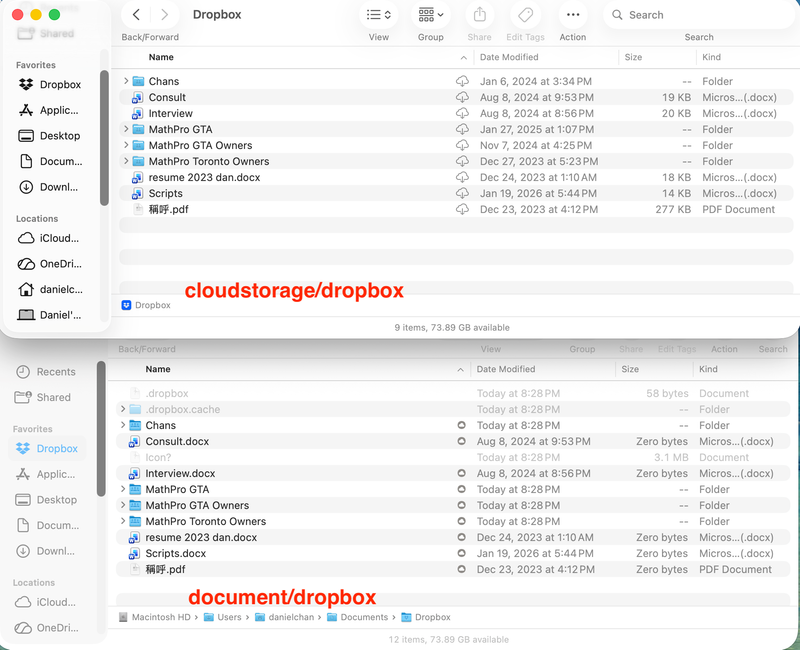Image resolution: width=800 pixels, height=650 pixels.
Task: Click the Share toolbar icon
Action: point(480,15)
